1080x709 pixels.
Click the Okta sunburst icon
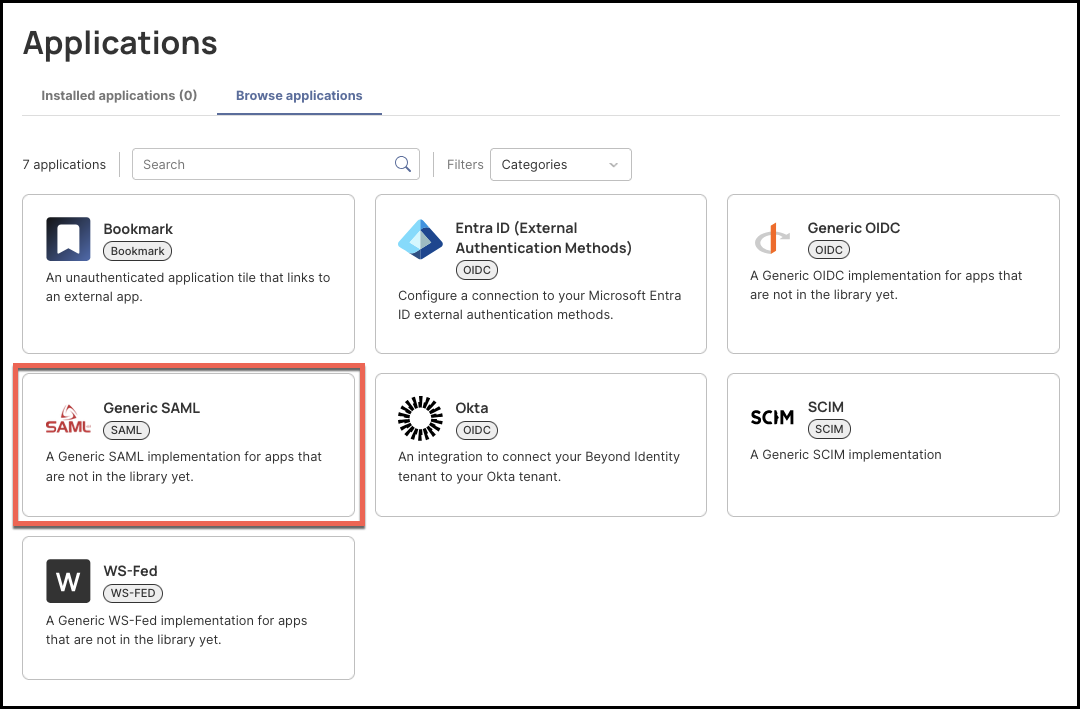click(420, 418)
